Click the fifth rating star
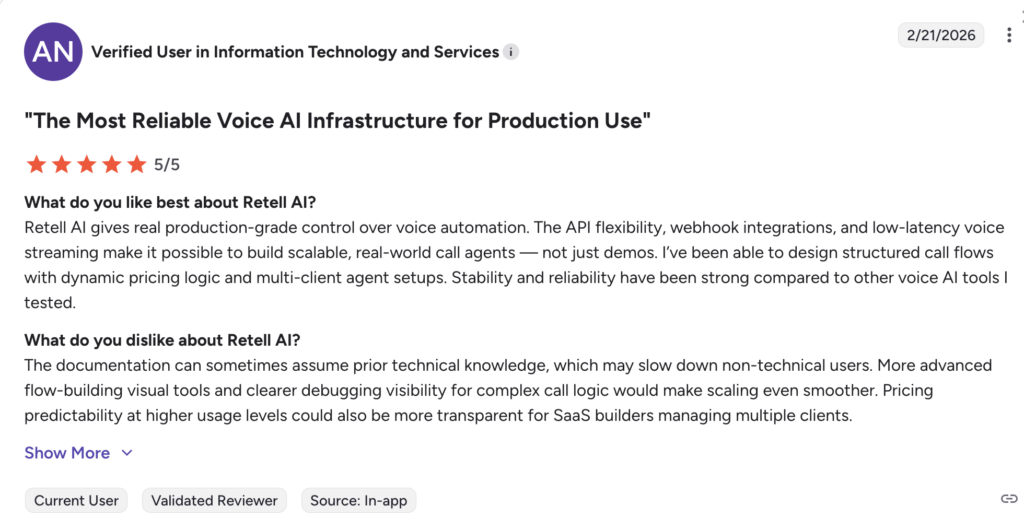This screenshot has width=1024, height=518. tap(136, 164)
